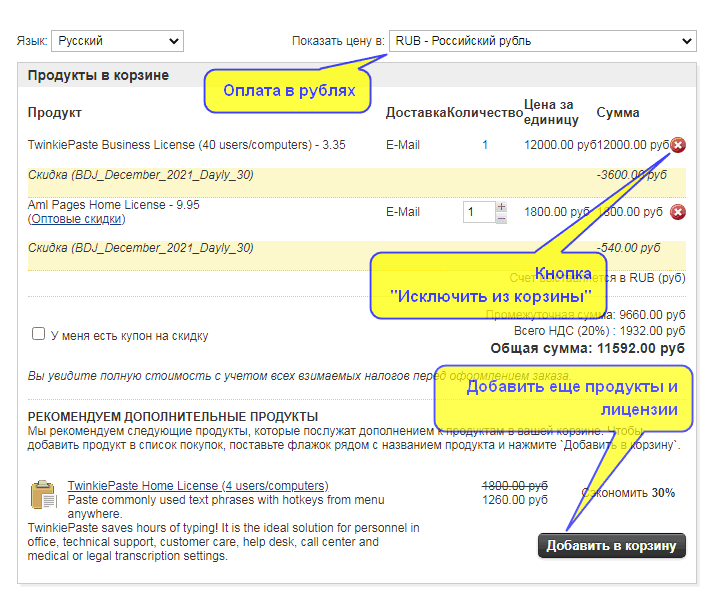Click the 'Общая сумма: 11592.00 руб' total
This screenshot has height=593, width=723.
[587, 348]
